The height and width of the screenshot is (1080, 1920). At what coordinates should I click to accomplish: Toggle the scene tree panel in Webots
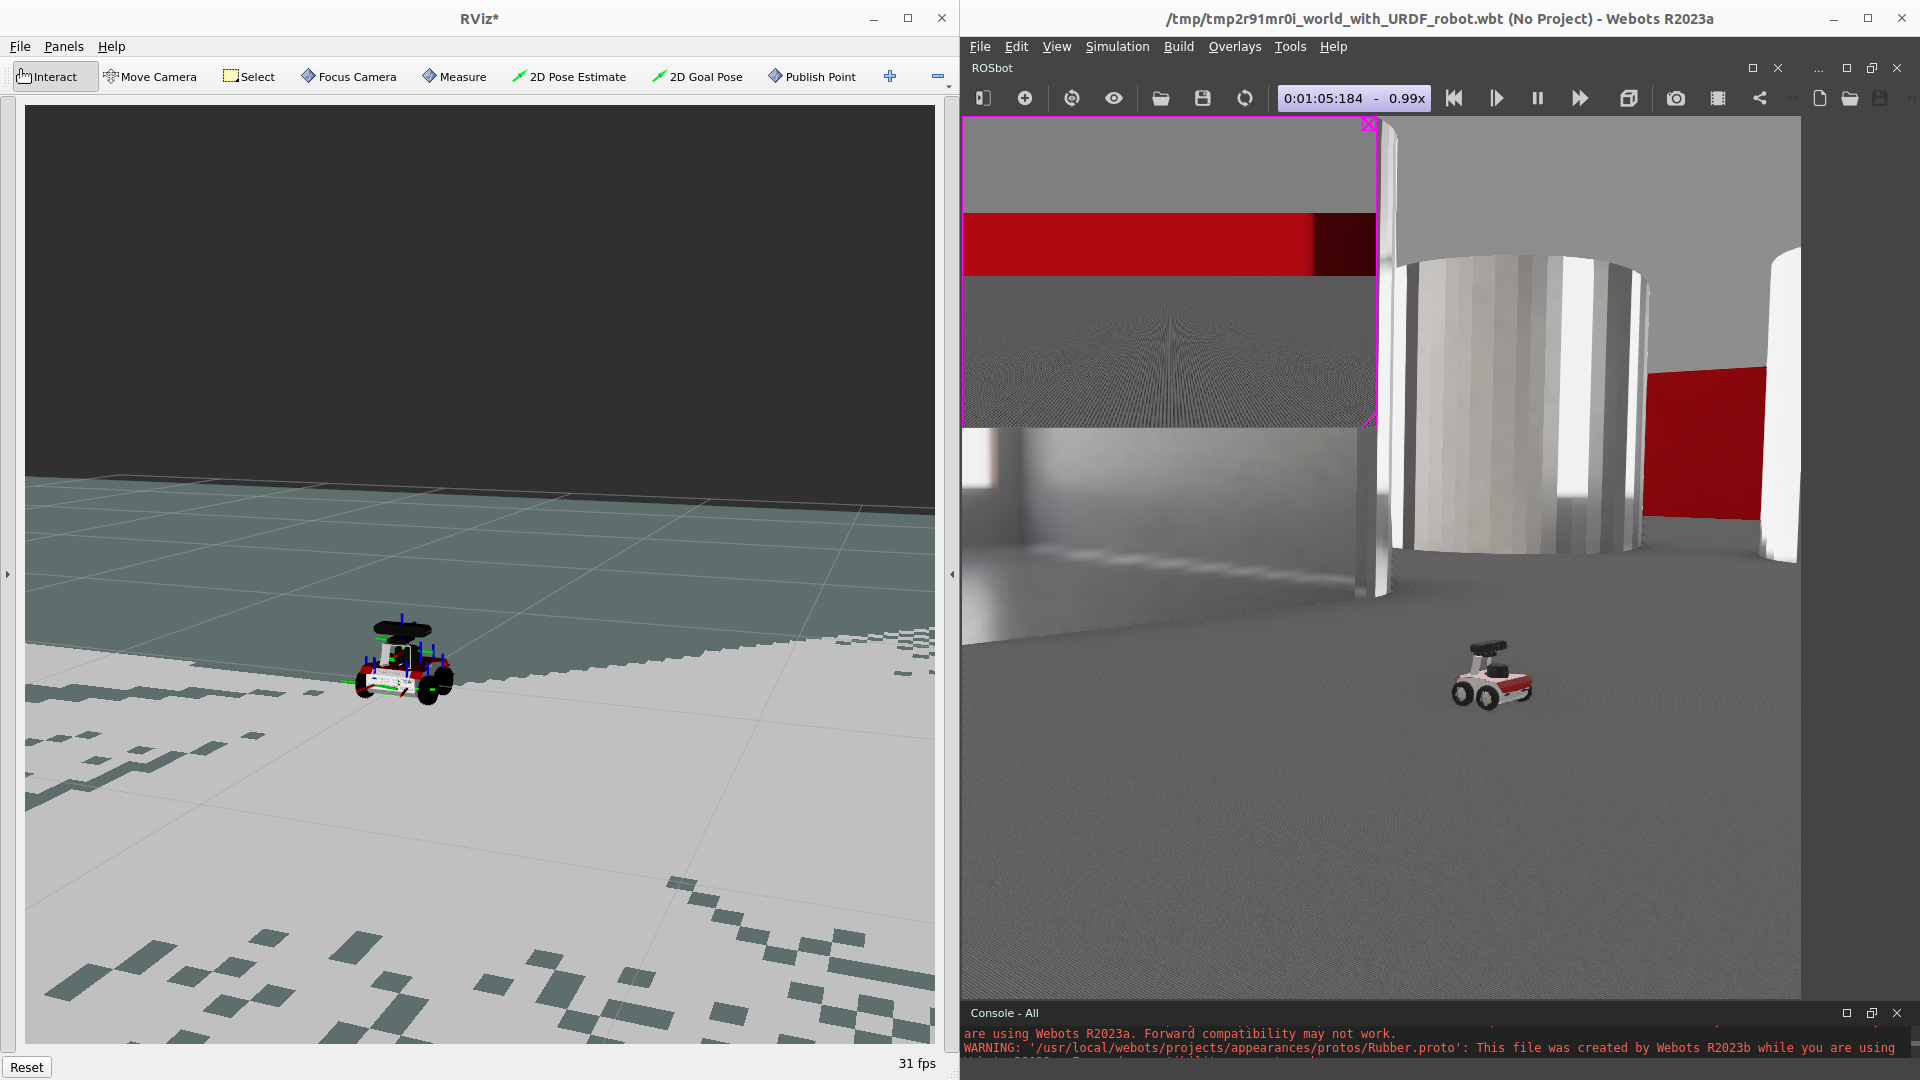click(983, 98)
